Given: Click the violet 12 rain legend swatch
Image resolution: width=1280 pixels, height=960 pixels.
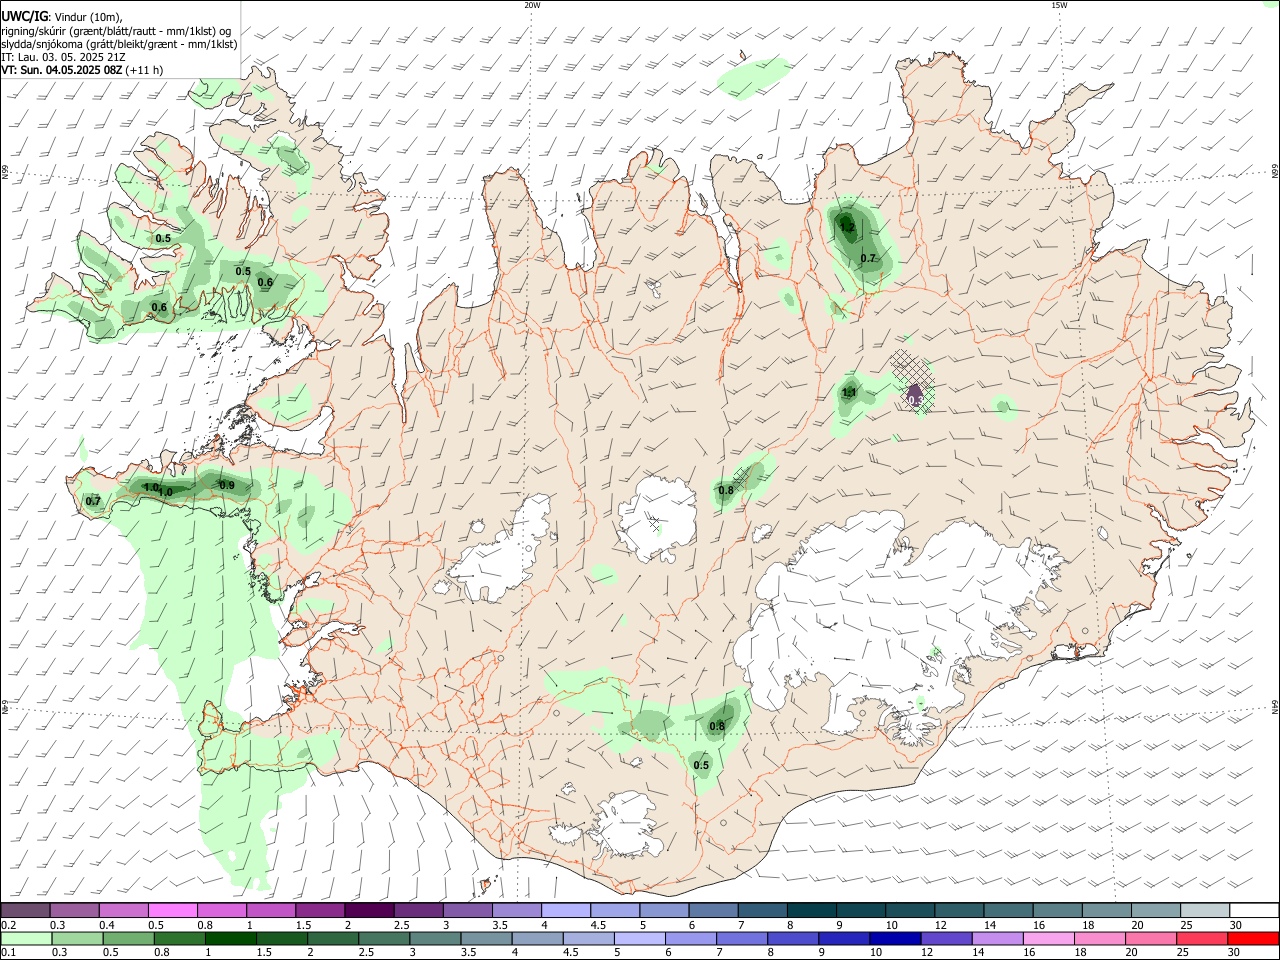Looking at the screenshot, I should (x=946, y=939).
